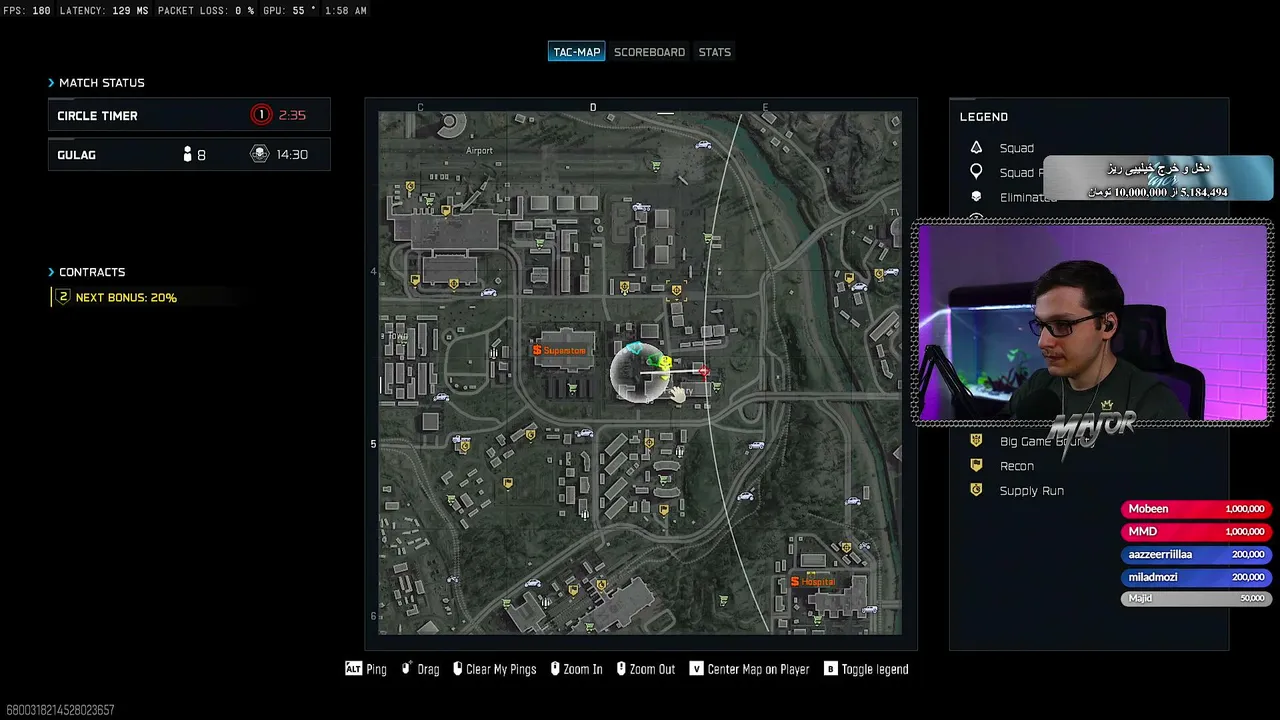Click the streamer webcam overlay
The image size is (1280, 720).
coord(1092,323)
